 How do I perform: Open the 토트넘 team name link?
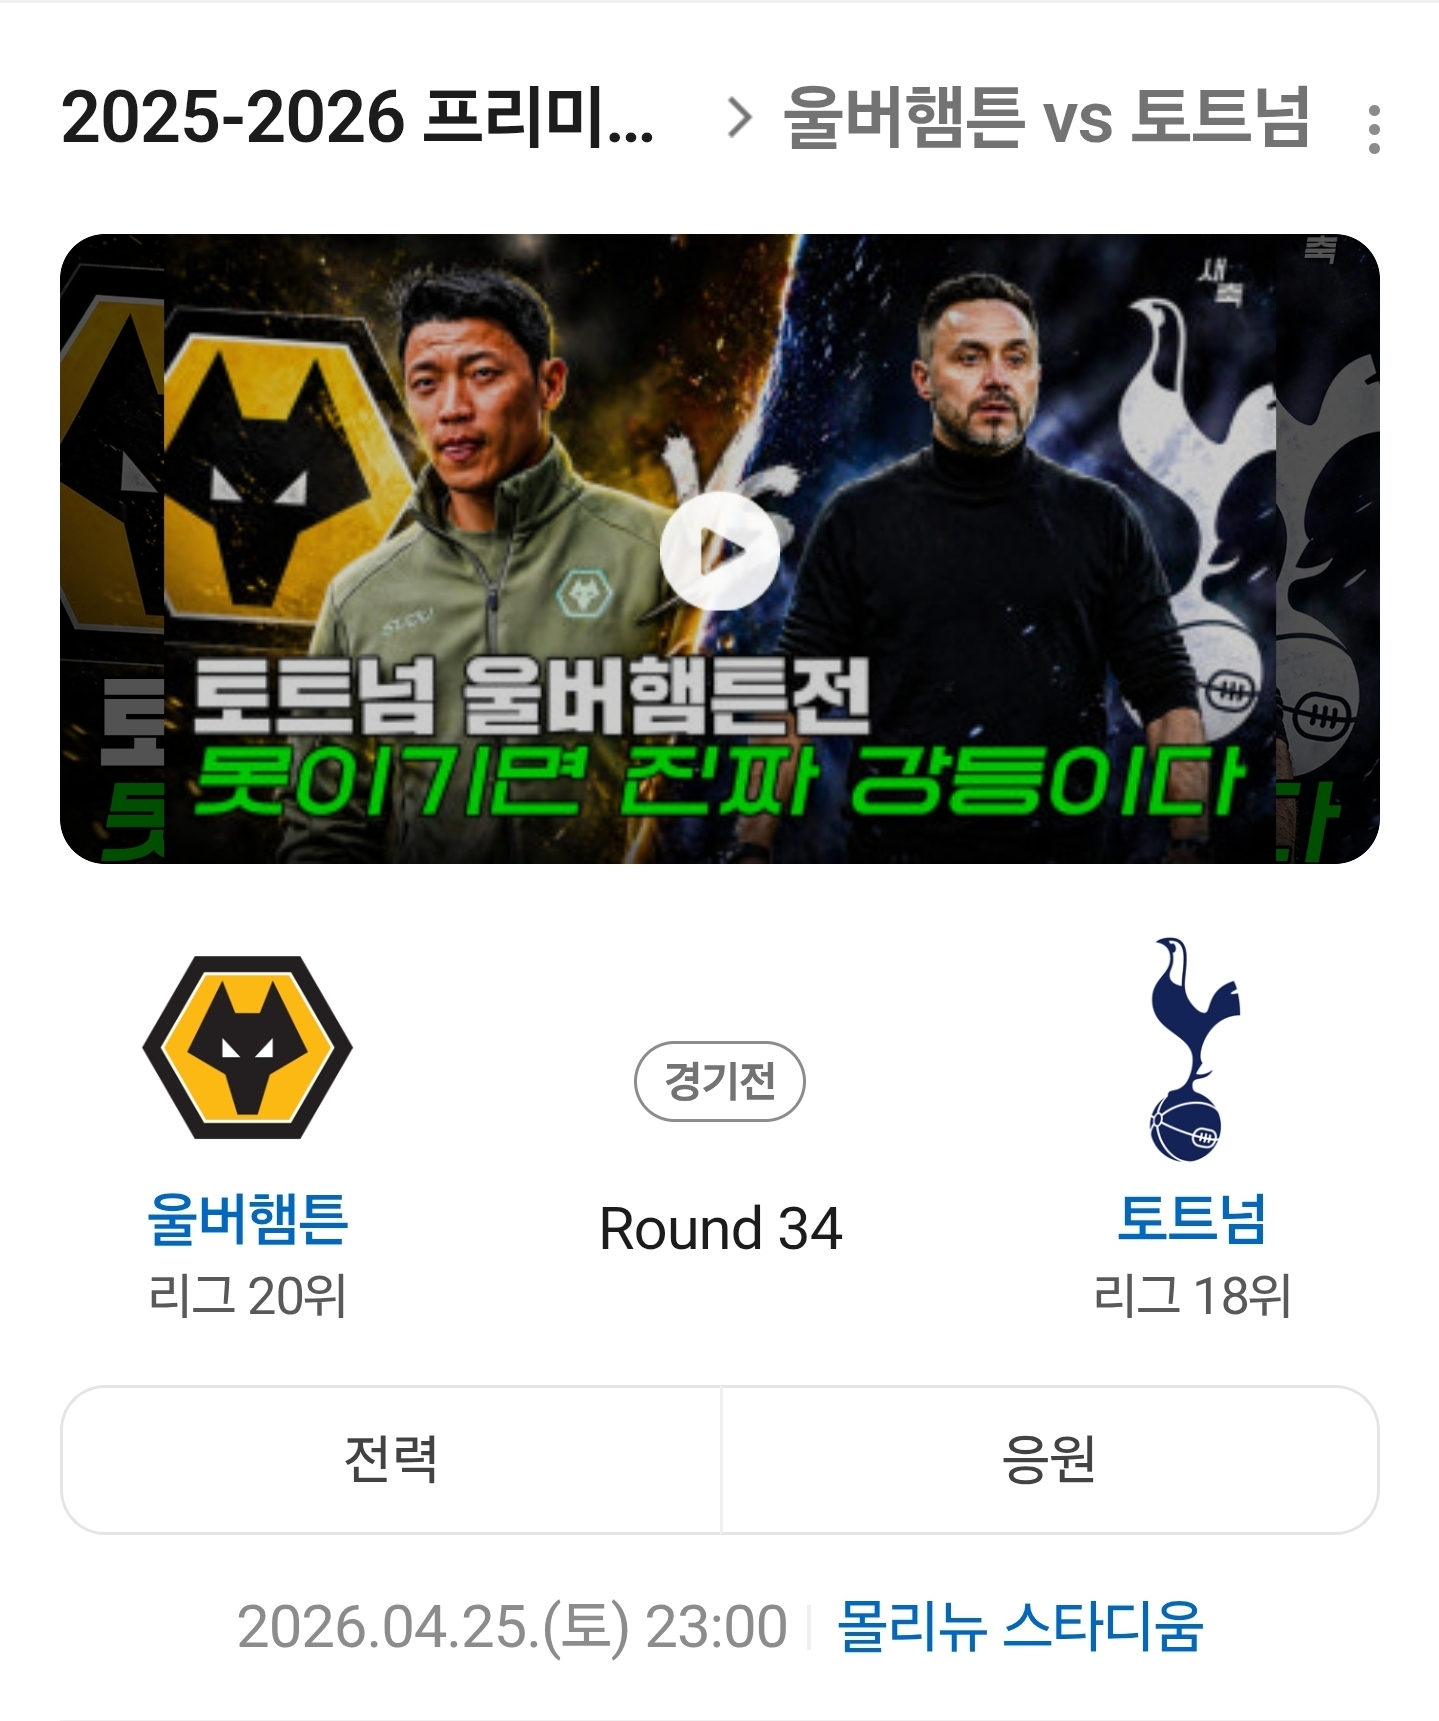click(1192, 1218)
